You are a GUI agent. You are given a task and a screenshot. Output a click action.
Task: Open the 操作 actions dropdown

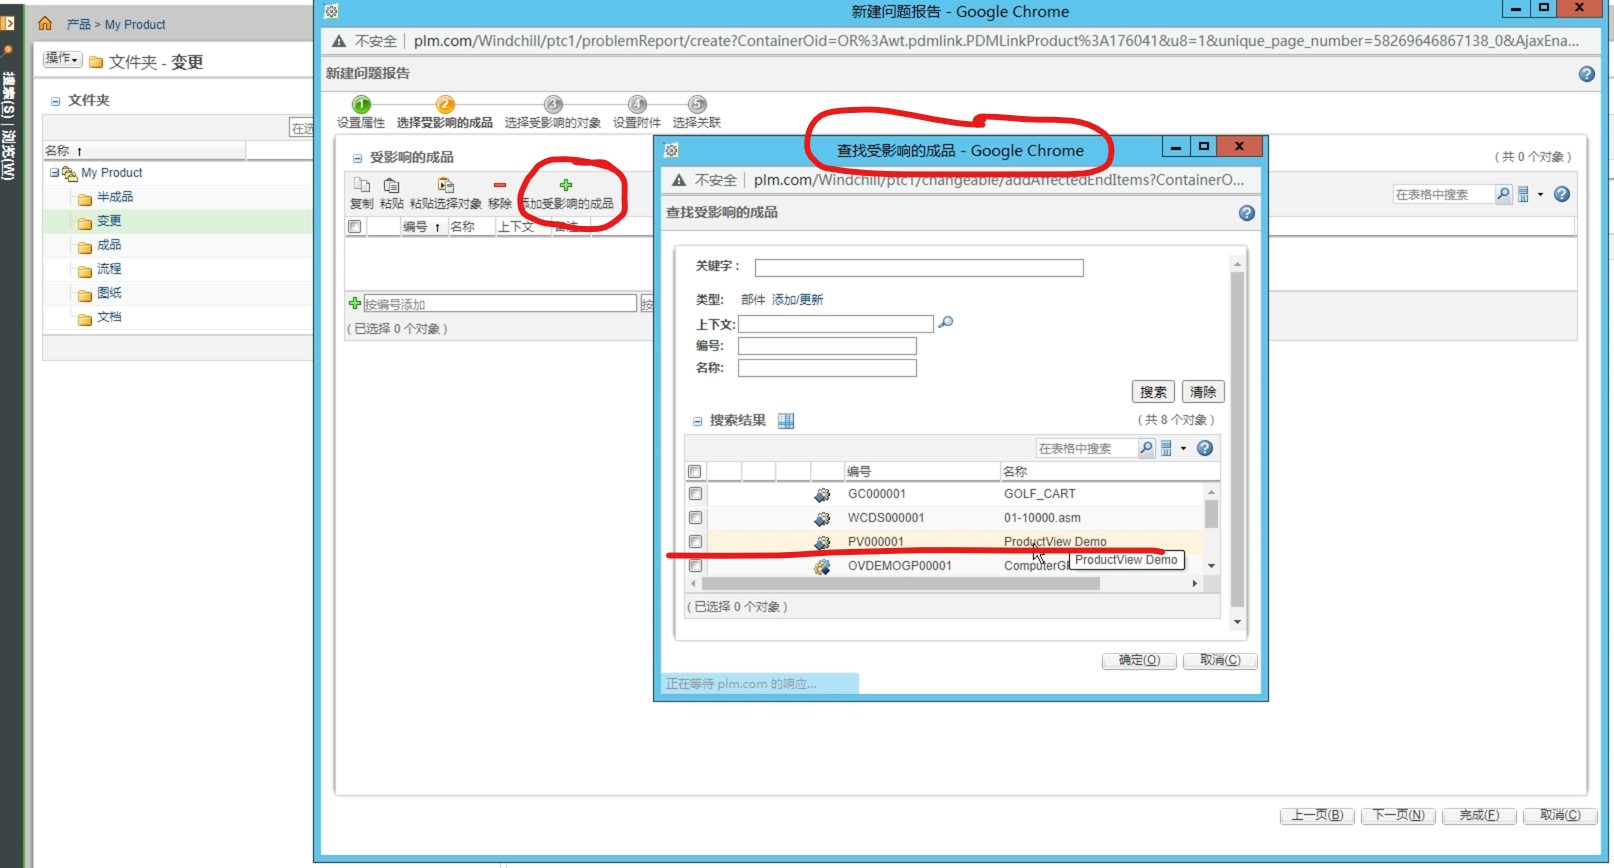click(62, 59)
